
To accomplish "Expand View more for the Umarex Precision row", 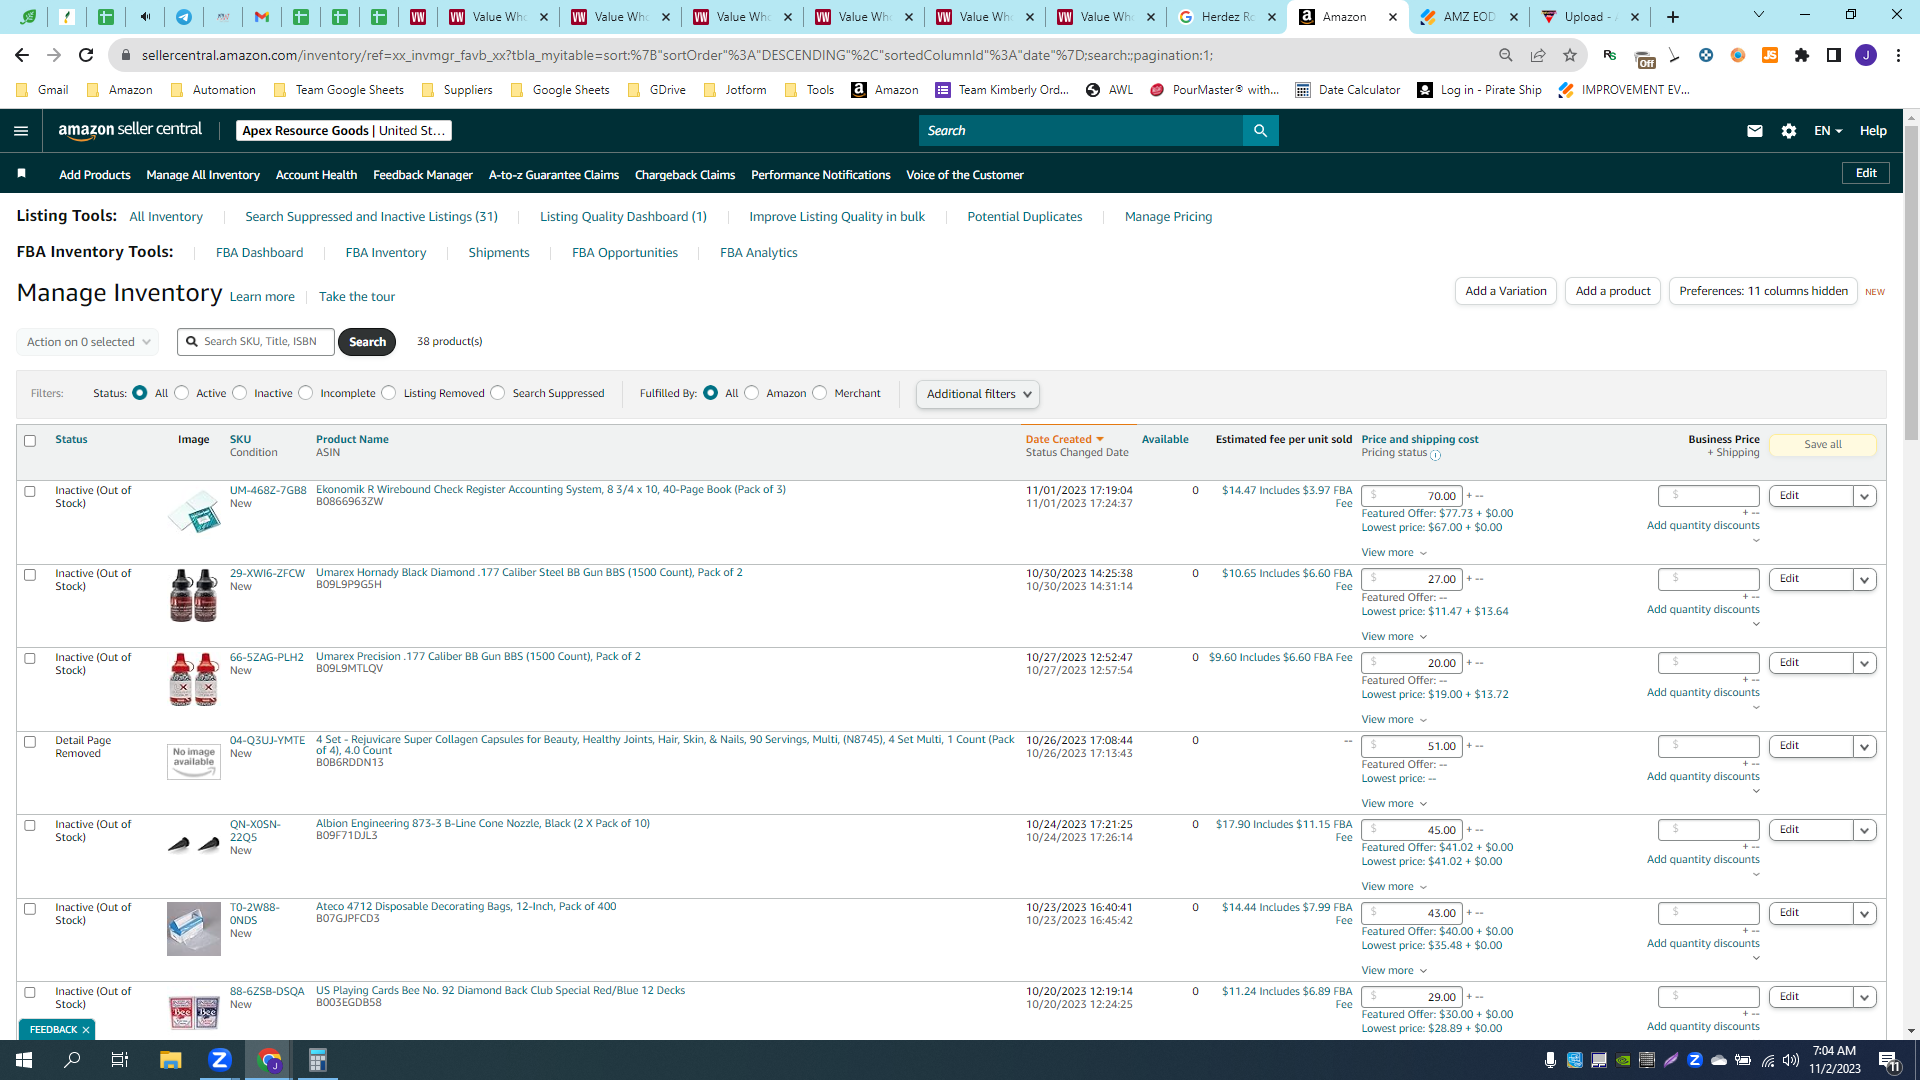I will 1394,720.
